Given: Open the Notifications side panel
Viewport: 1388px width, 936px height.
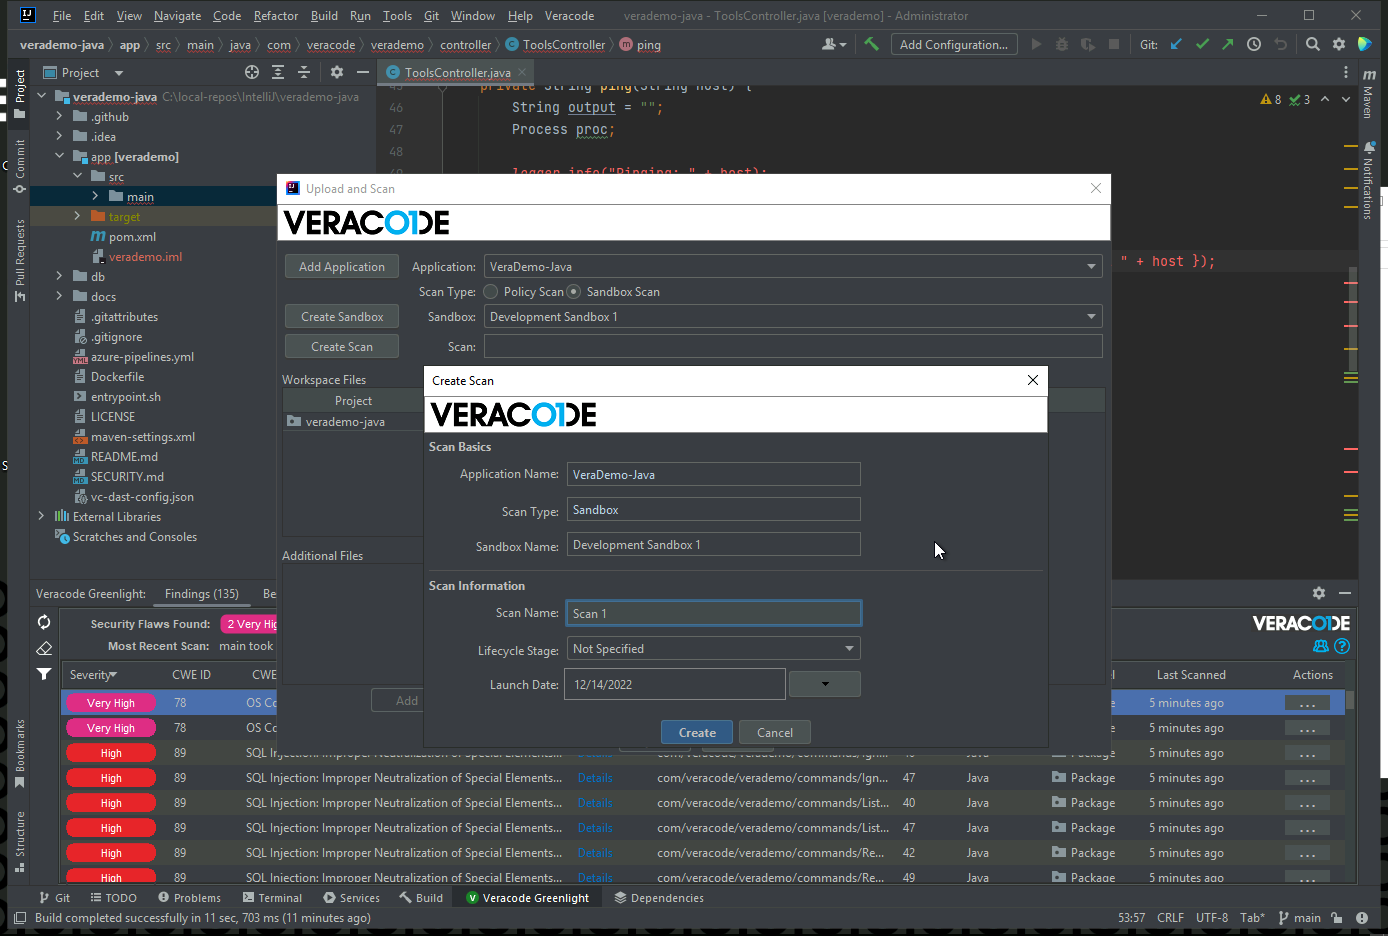Looking at the screenshot, I should [x=1368, y=180].
